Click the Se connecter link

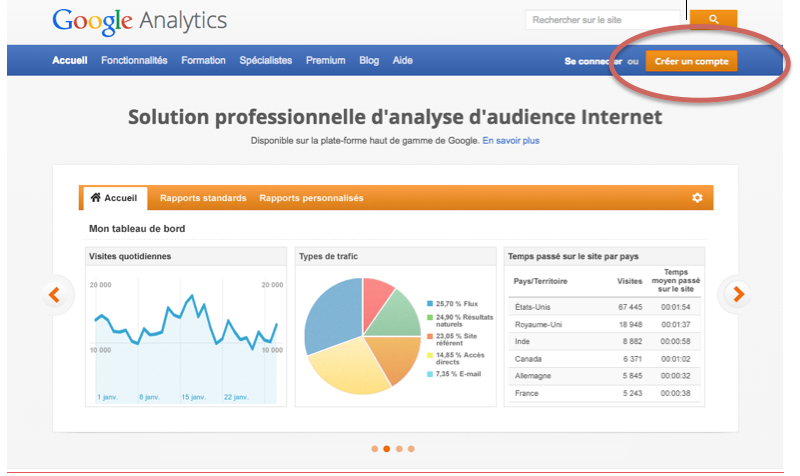click(593, 61)
